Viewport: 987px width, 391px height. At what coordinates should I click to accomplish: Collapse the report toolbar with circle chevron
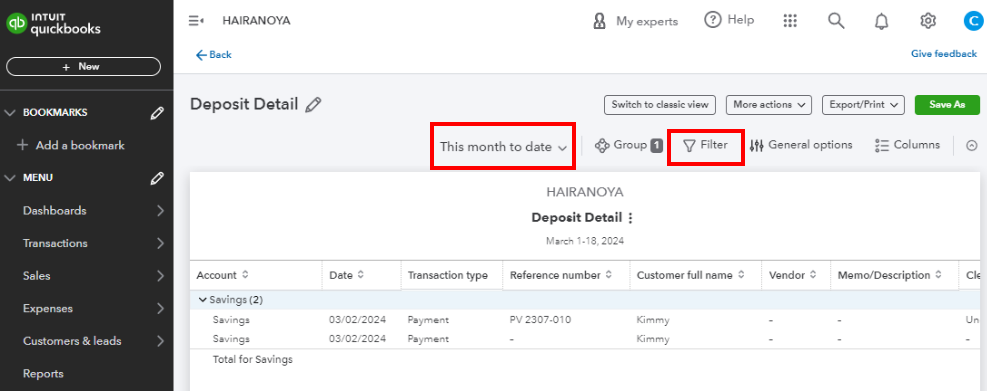(972, 145)
